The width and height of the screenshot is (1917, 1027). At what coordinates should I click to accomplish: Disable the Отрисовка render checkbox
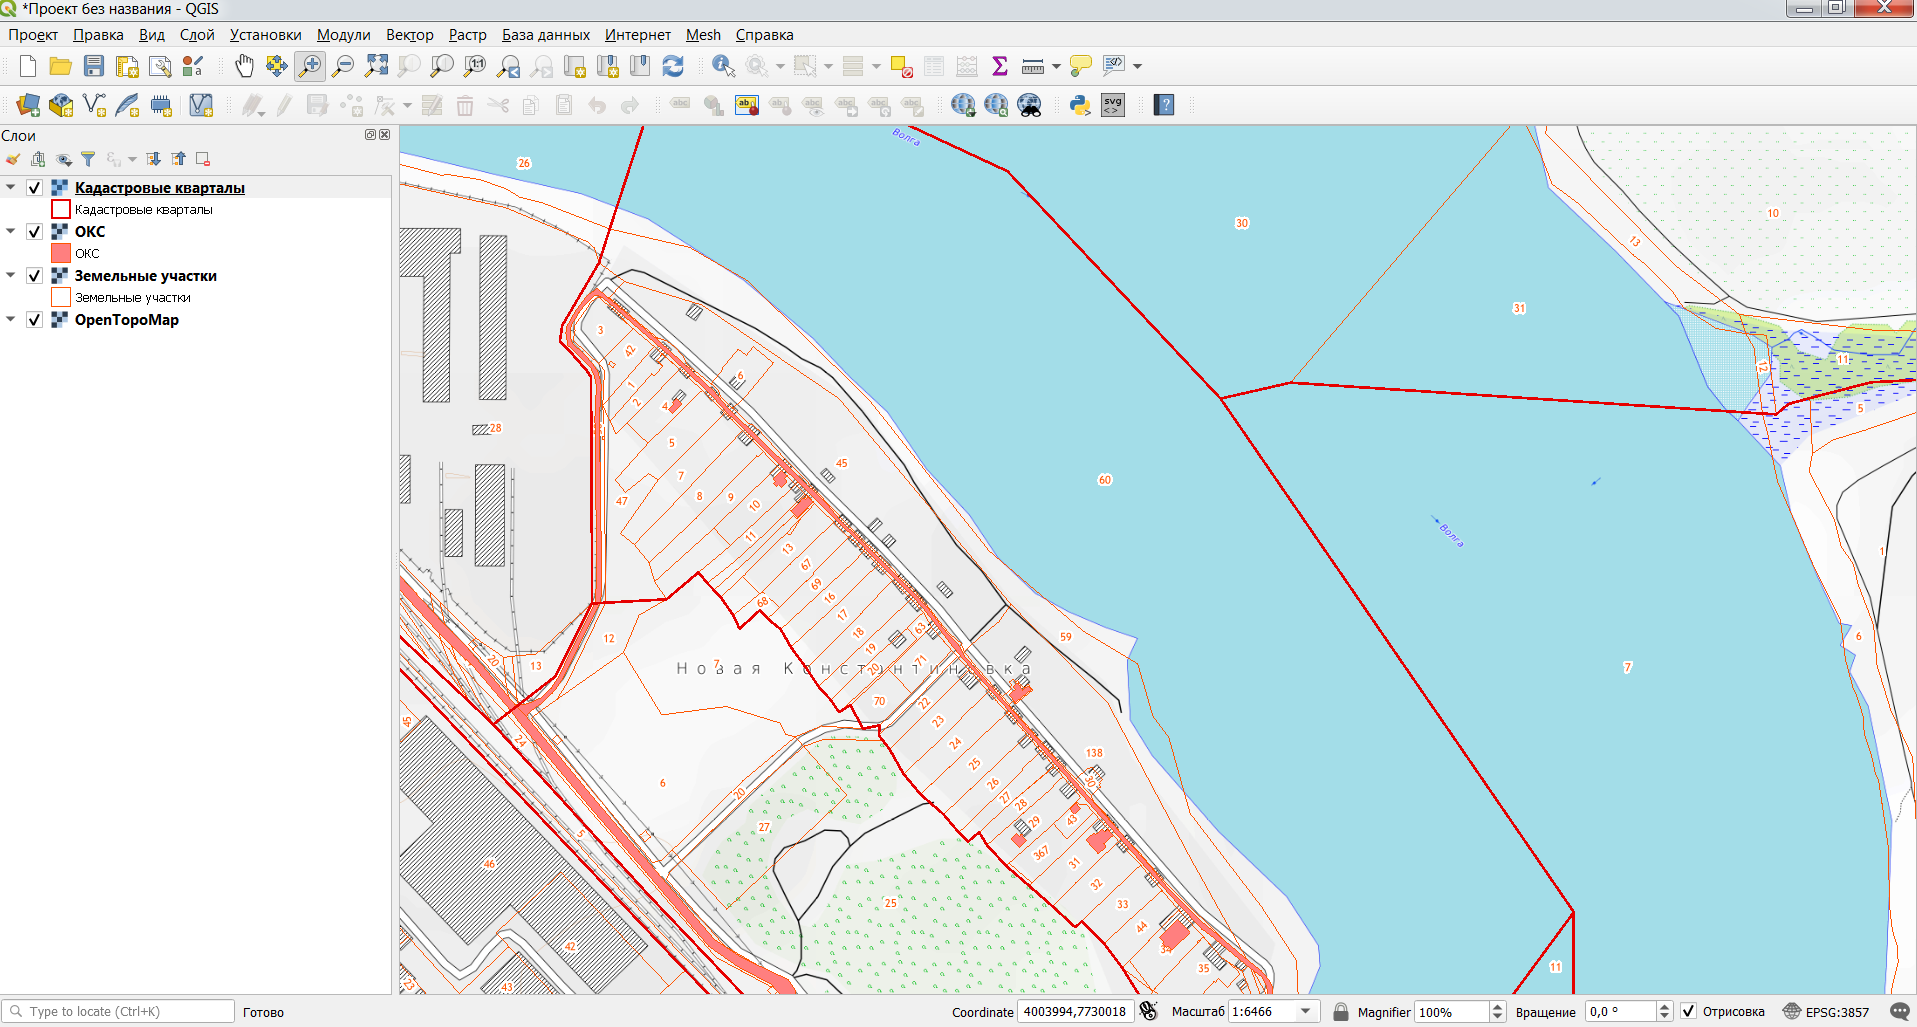[1688, 1011]
